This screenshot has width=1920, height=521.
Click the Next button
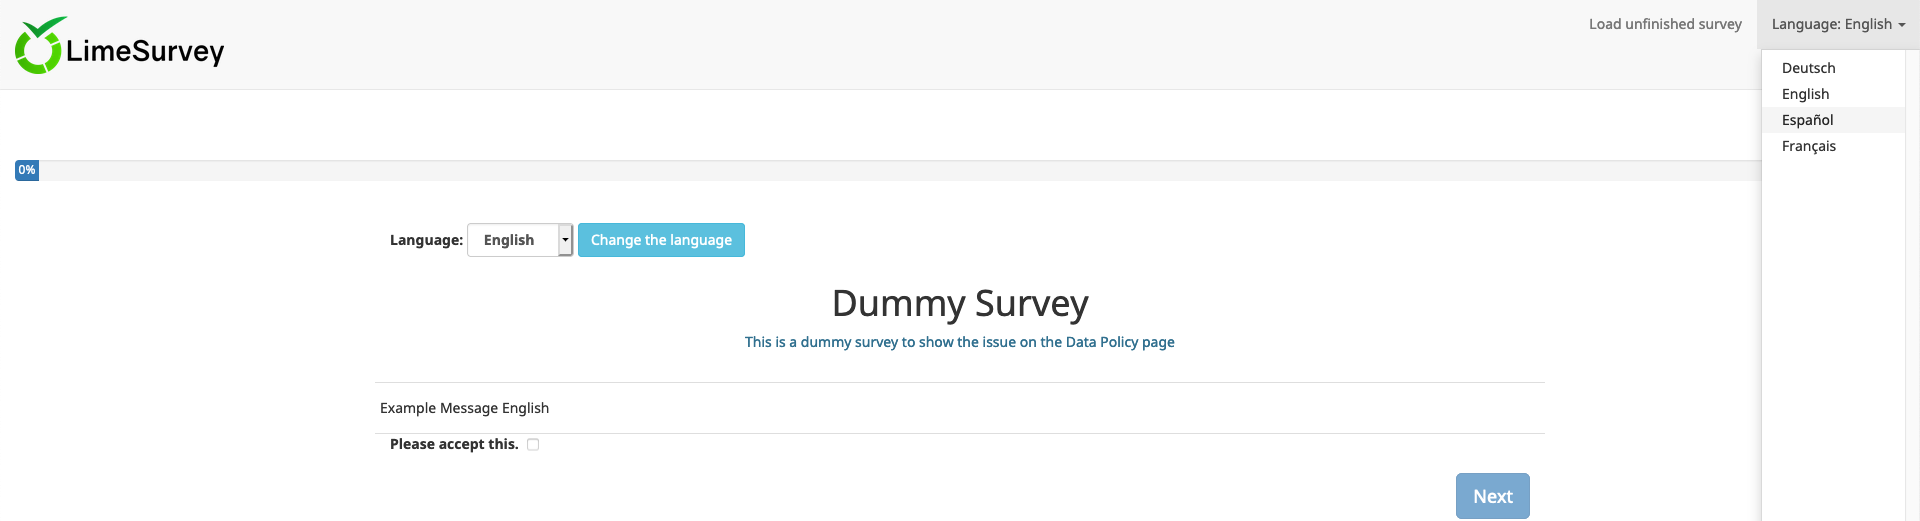[1492, 496]
